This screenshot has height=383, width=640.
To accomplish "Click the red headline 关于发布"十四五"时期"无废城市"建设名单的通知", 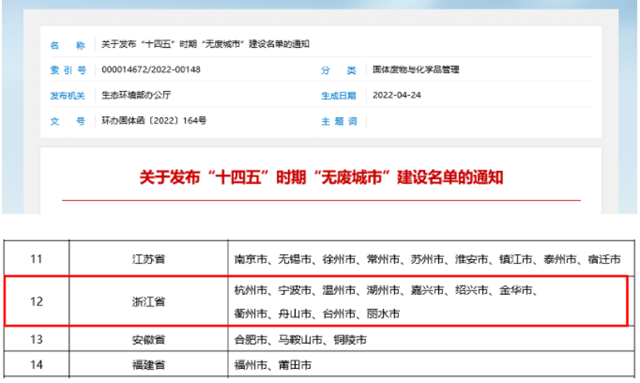I will pos(321,178).
